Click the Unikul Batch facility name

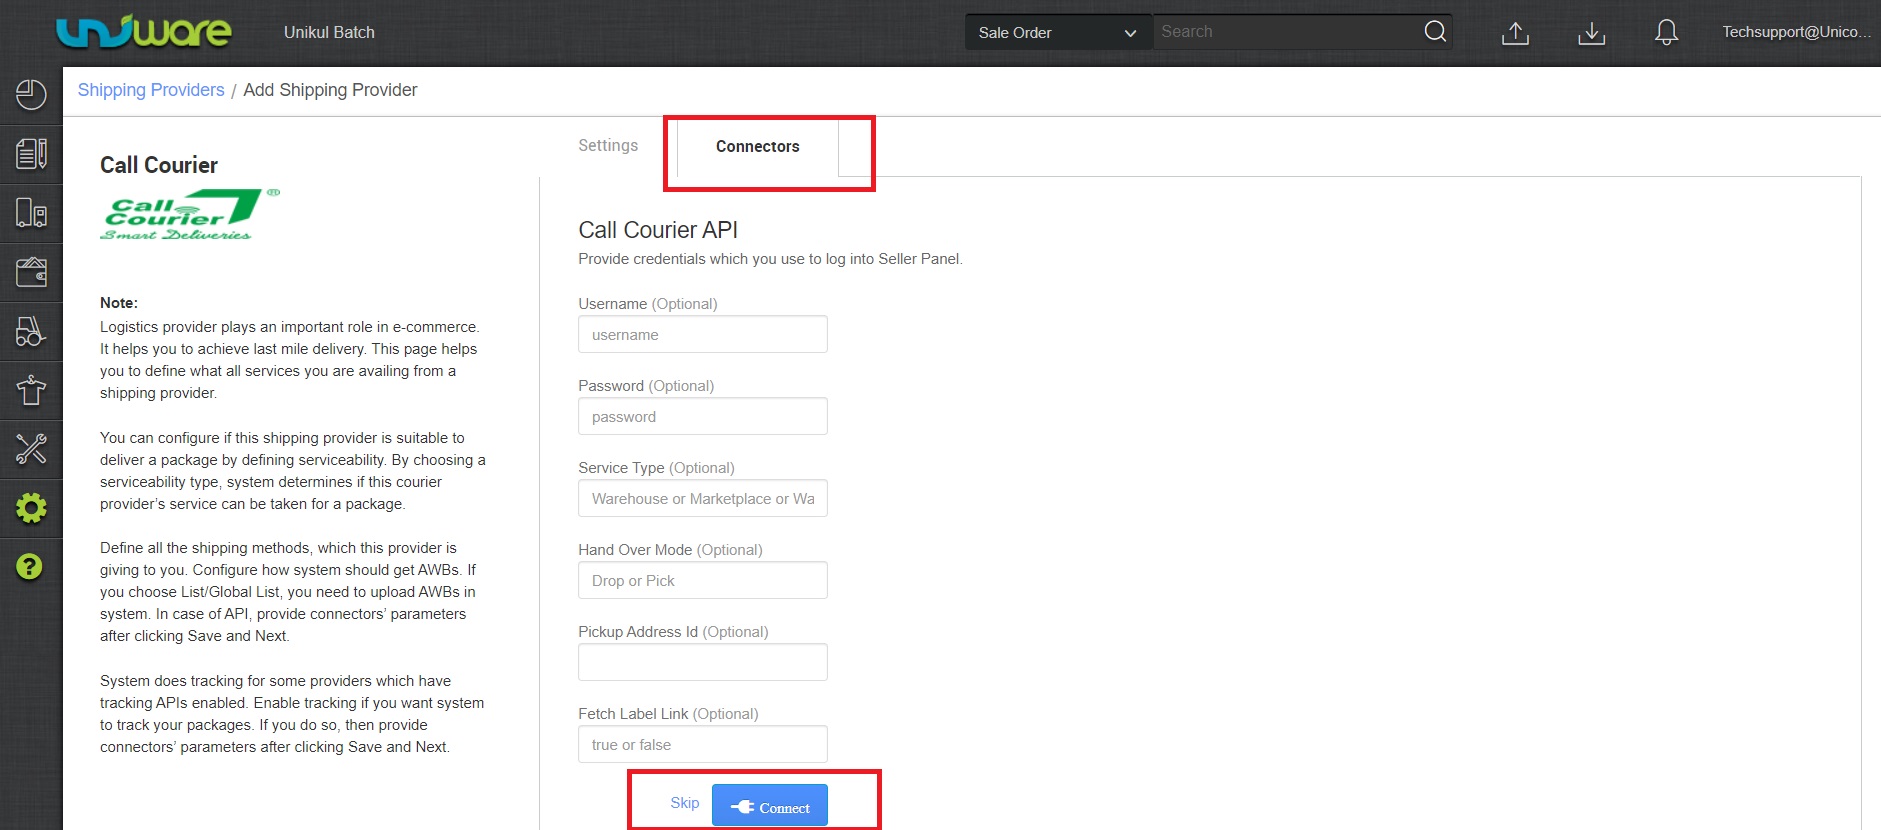(x=329, y=32)
